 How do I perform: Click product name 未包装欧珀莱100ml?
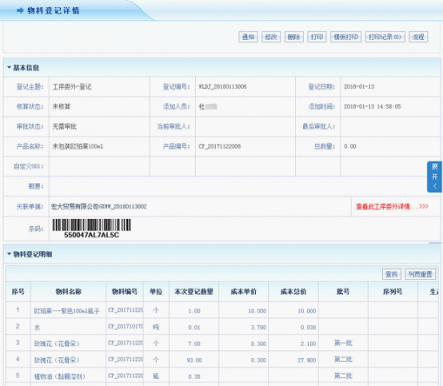(78, 146)
